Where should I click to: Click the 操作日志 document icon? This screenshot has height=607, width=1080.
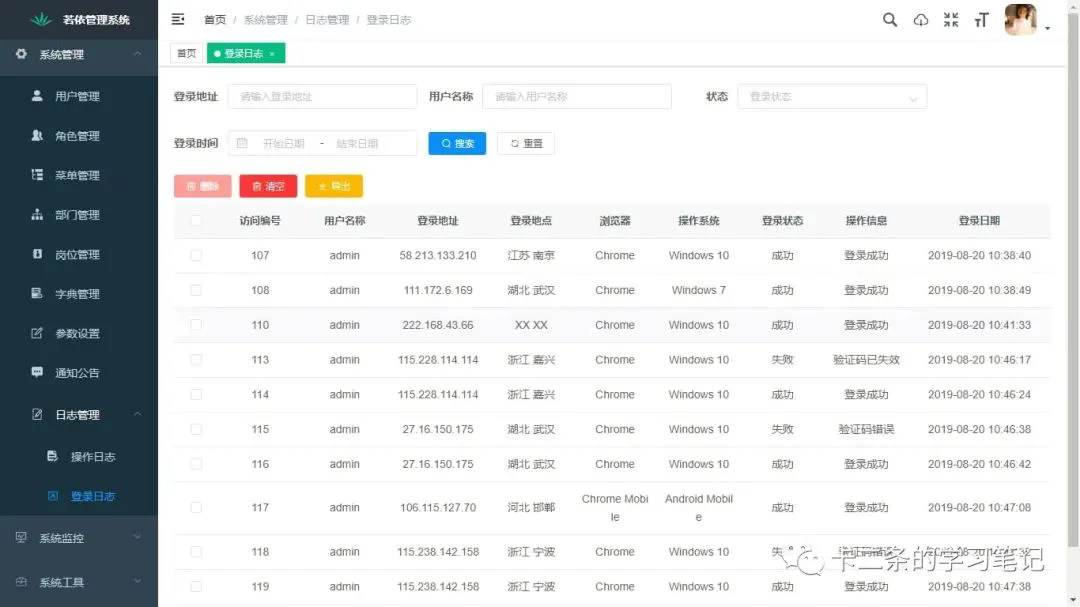52,455
